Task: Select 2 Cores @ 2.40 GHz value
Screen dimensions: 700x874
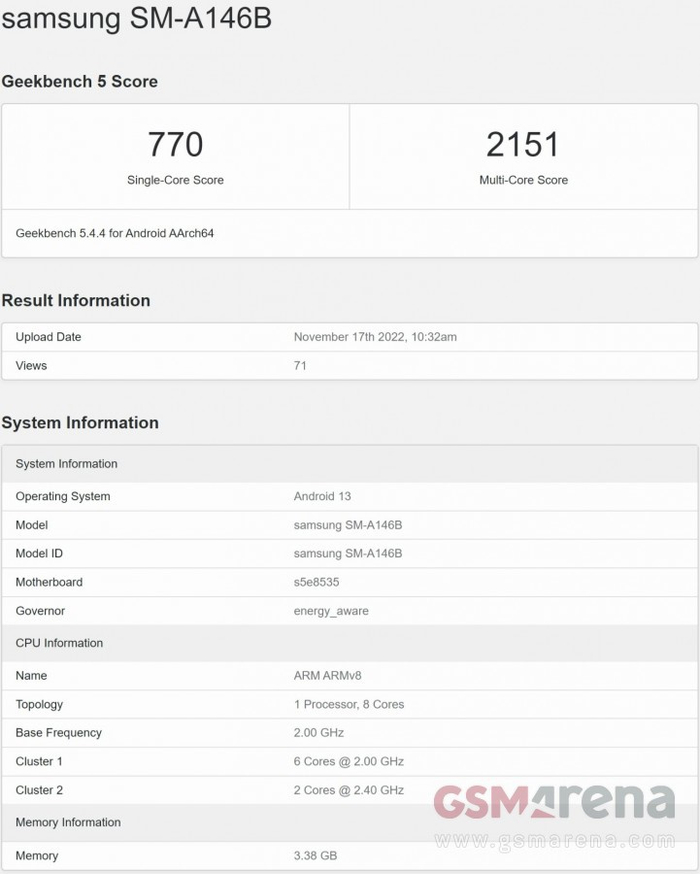Action: (x=349, y=790)
